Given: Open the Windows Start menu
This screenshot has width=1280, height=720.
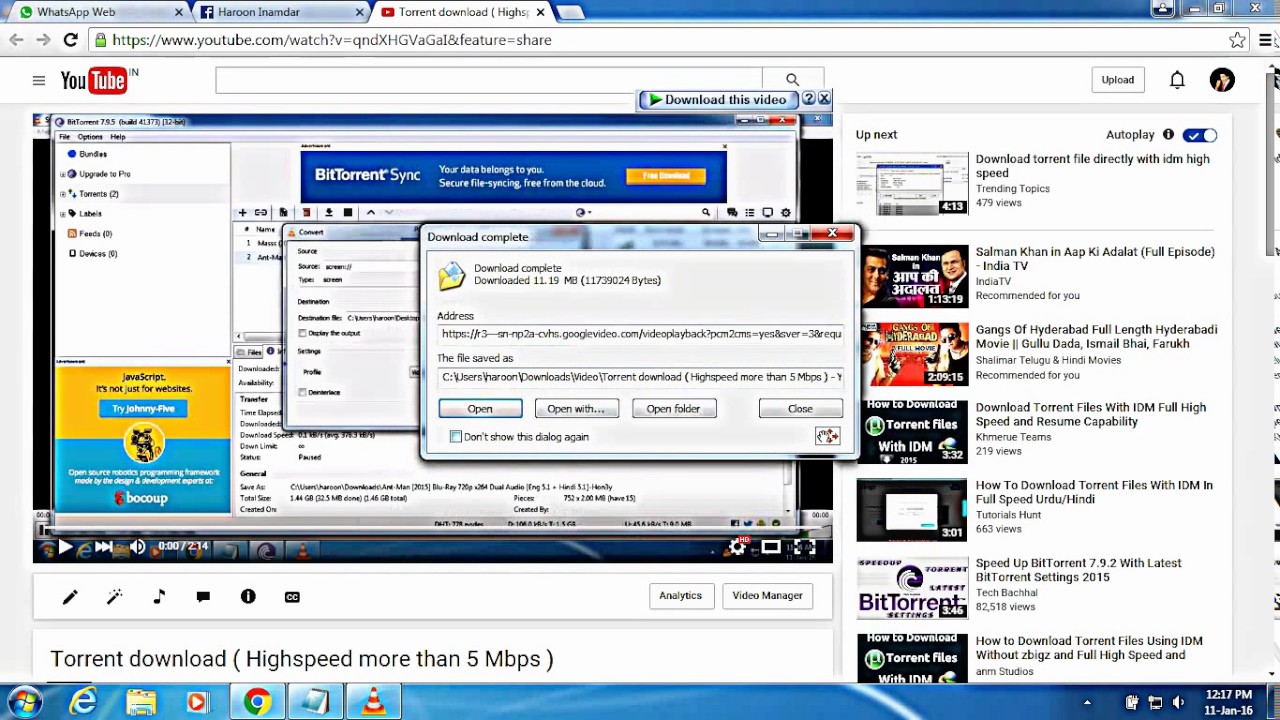Looking at the screenshot, I should (x=25, y=702).
